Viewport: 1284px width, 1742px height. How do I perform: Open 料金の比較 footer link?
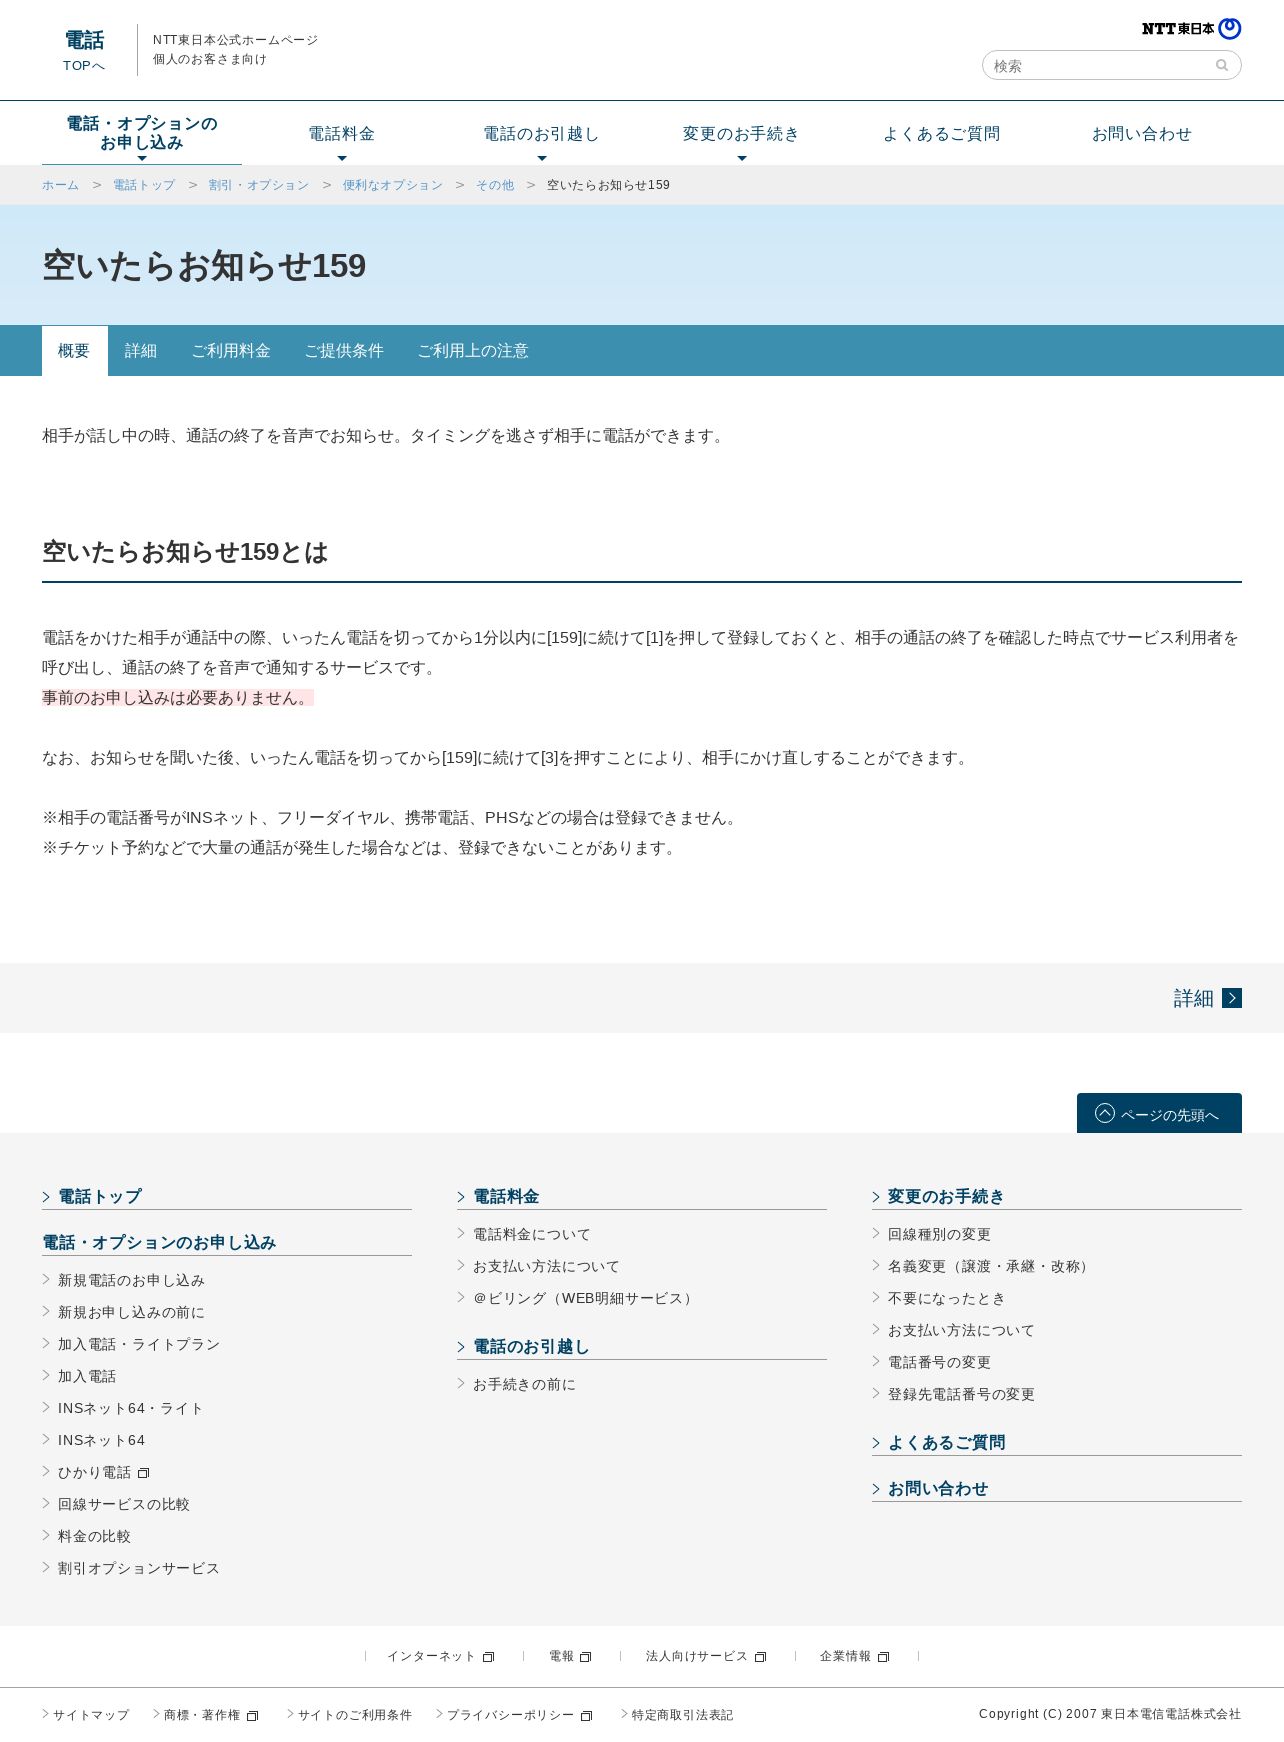[x=94, y=1536]
